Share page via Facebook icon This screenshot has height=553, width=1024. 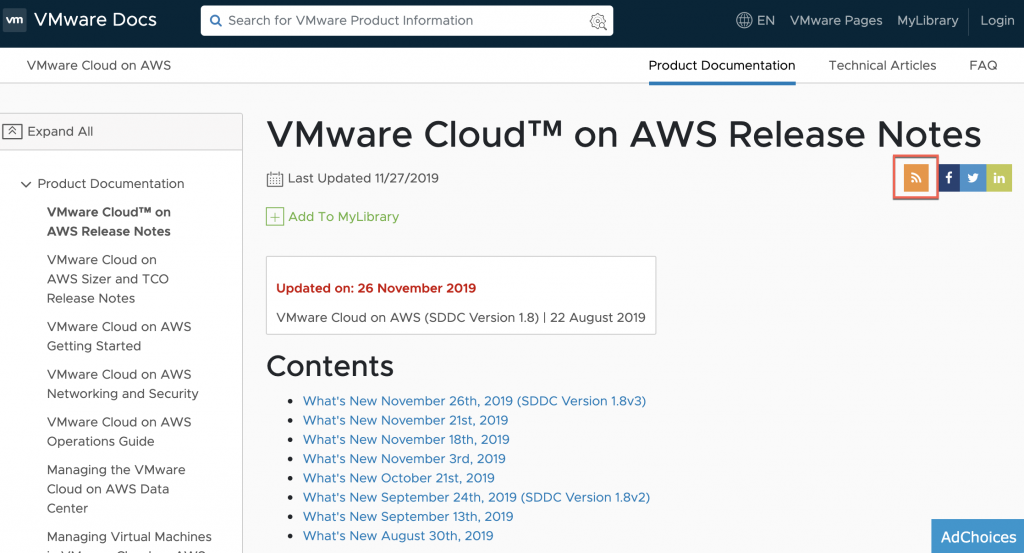(948, 178)
